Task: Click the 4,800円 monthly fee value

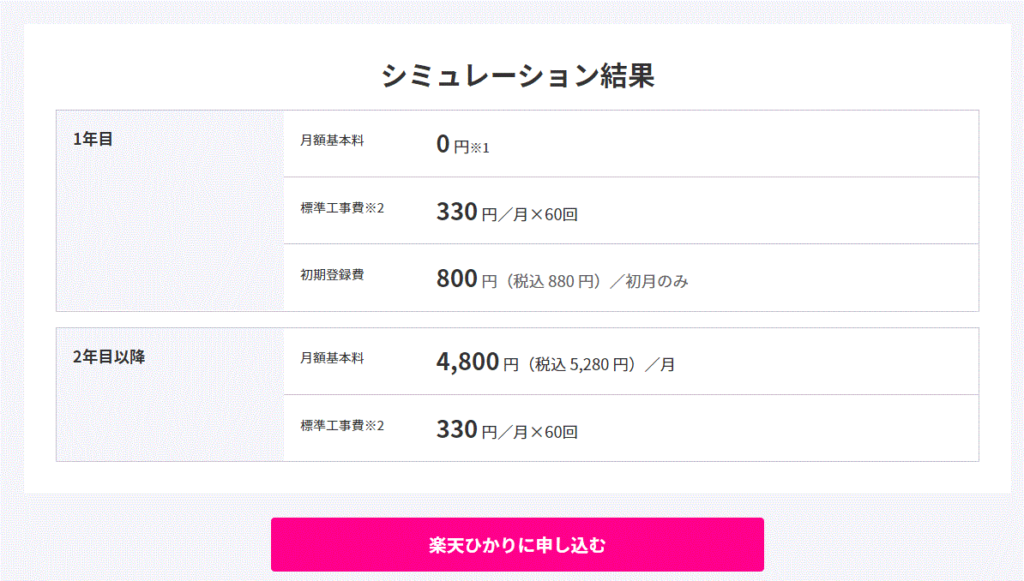Action: pyautogui.click(x=477, y=362)
